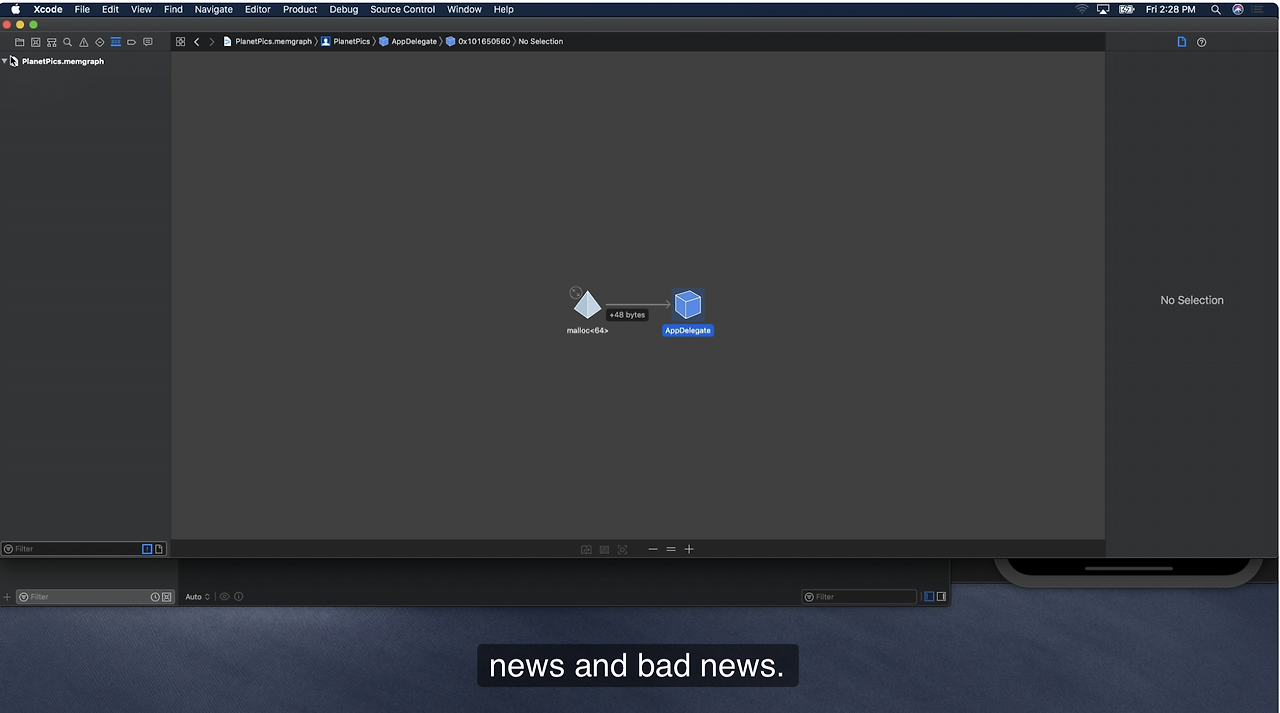Click the focus icon in graph toolbar
The width and height of the screenshot is (1280, 713).
tap(622, 550)
